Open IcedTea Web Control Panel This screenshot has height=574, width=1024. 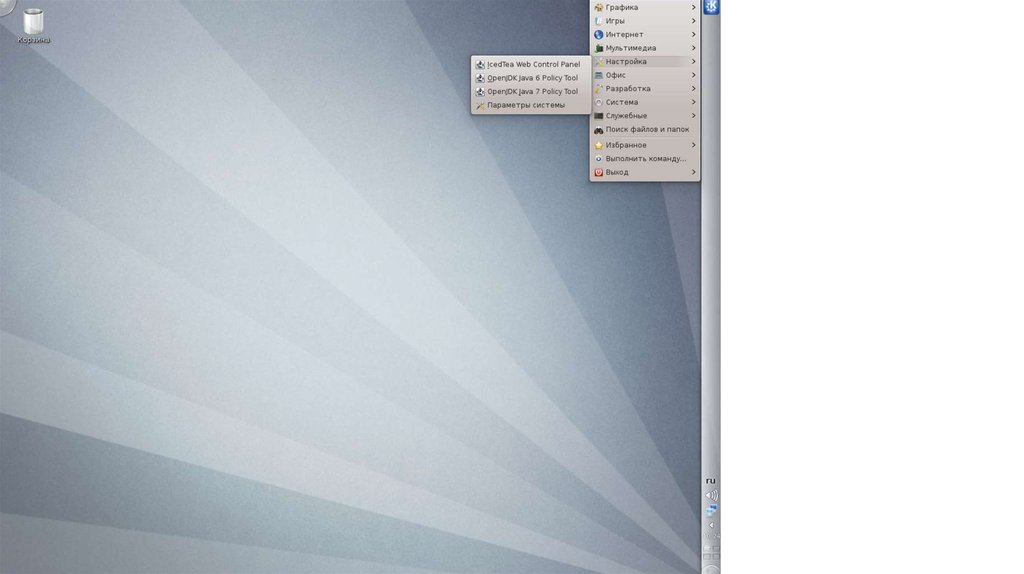click(x=533, y=64)
